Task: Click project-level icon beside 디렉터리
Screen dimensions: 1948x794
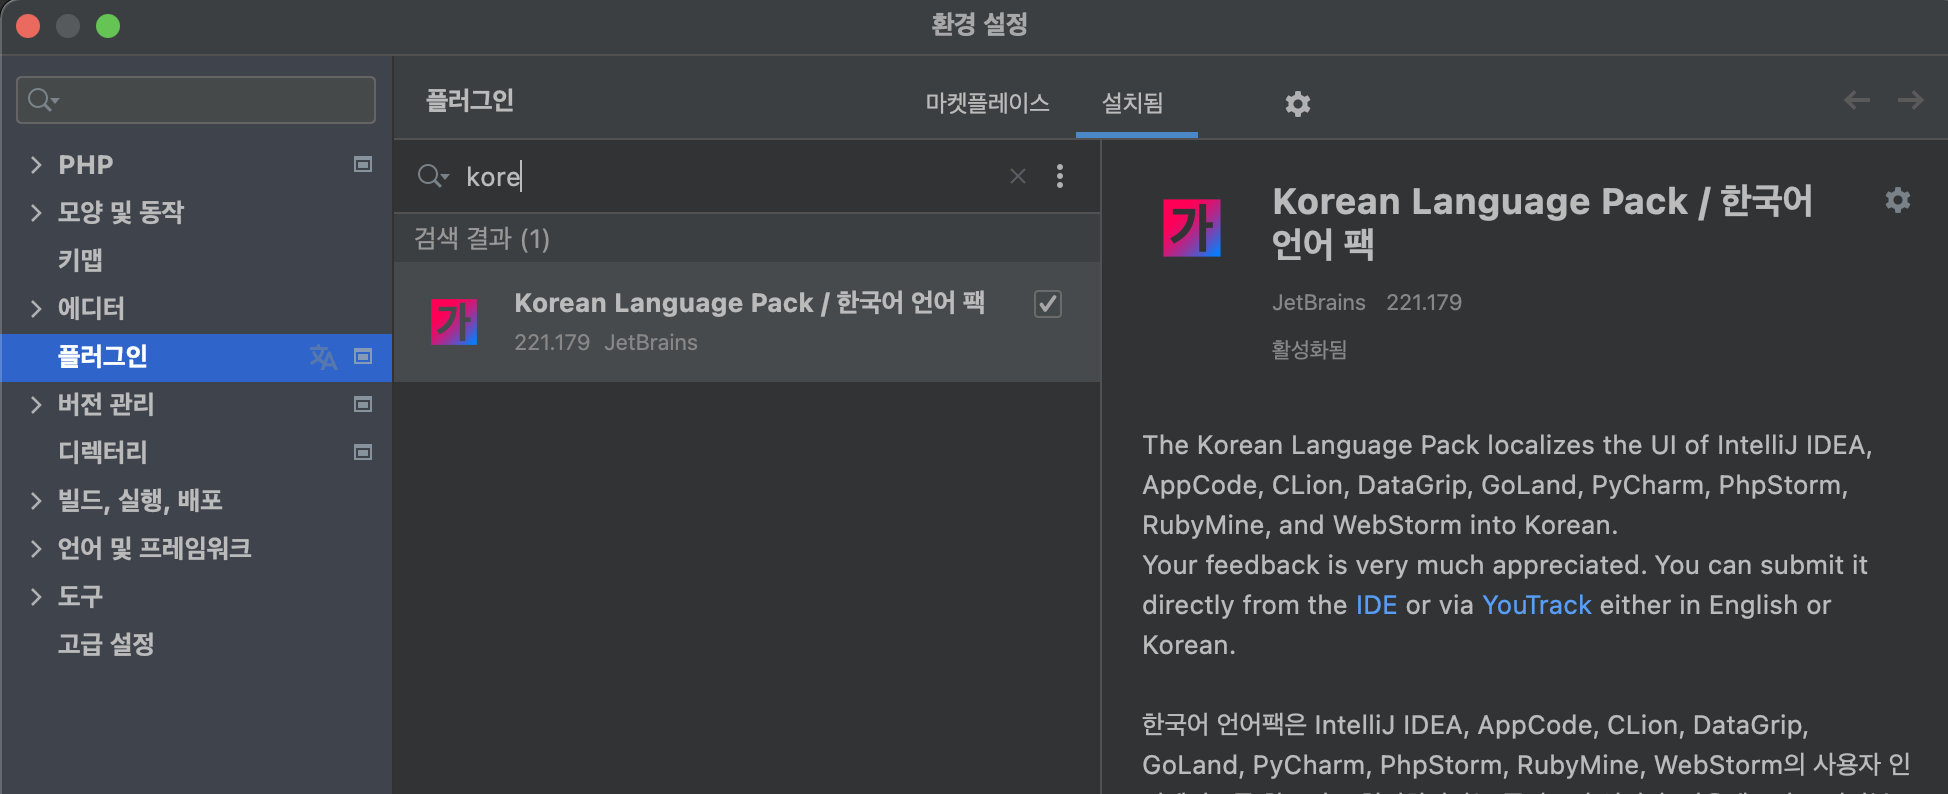Action: pos(363,452)
